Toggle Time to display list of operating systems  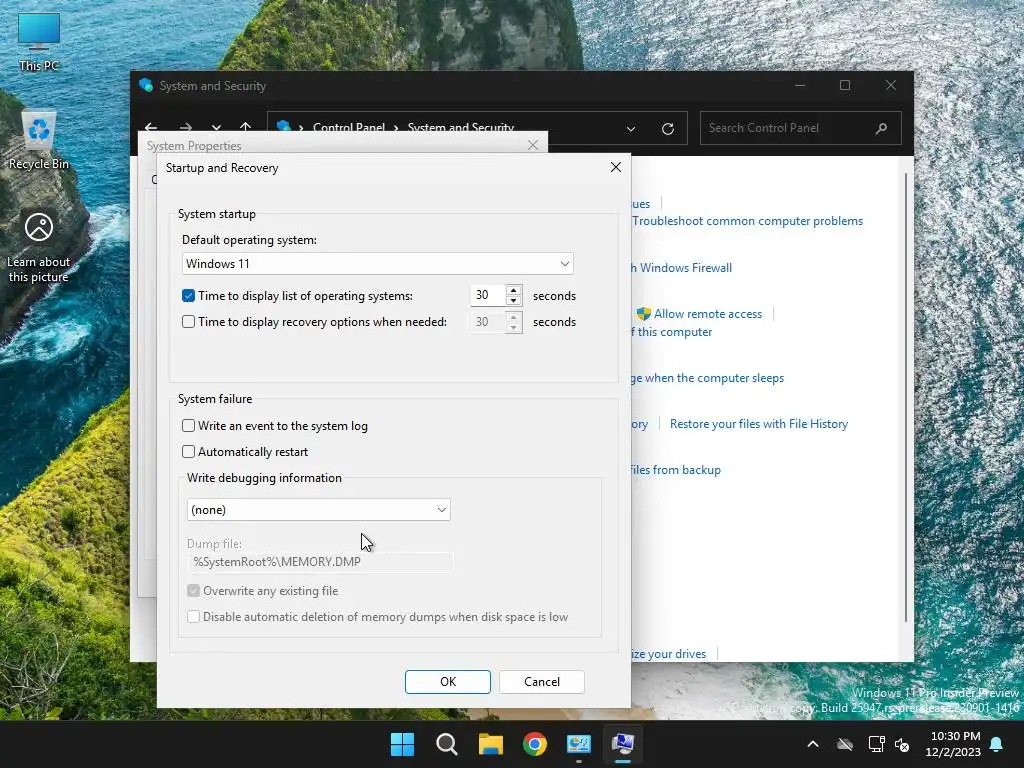tap(188, 296)
